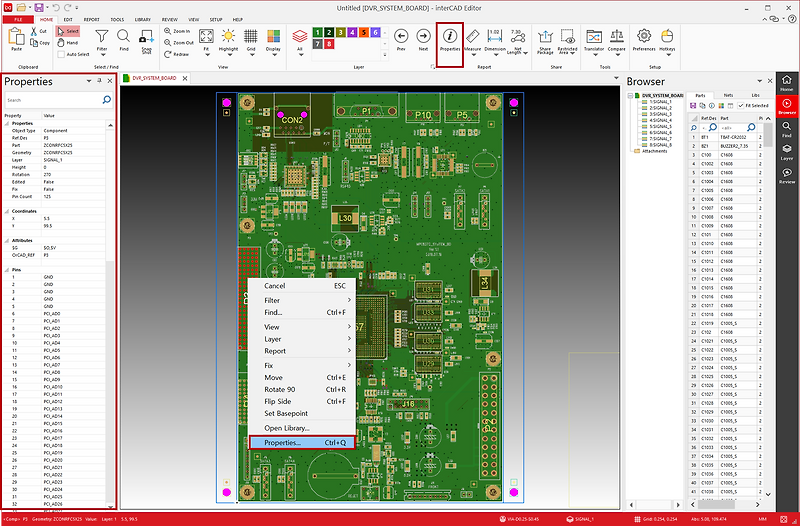Click the Find magnifier in the ribbon
The image size is (800, 526).
tap(124, 38)
